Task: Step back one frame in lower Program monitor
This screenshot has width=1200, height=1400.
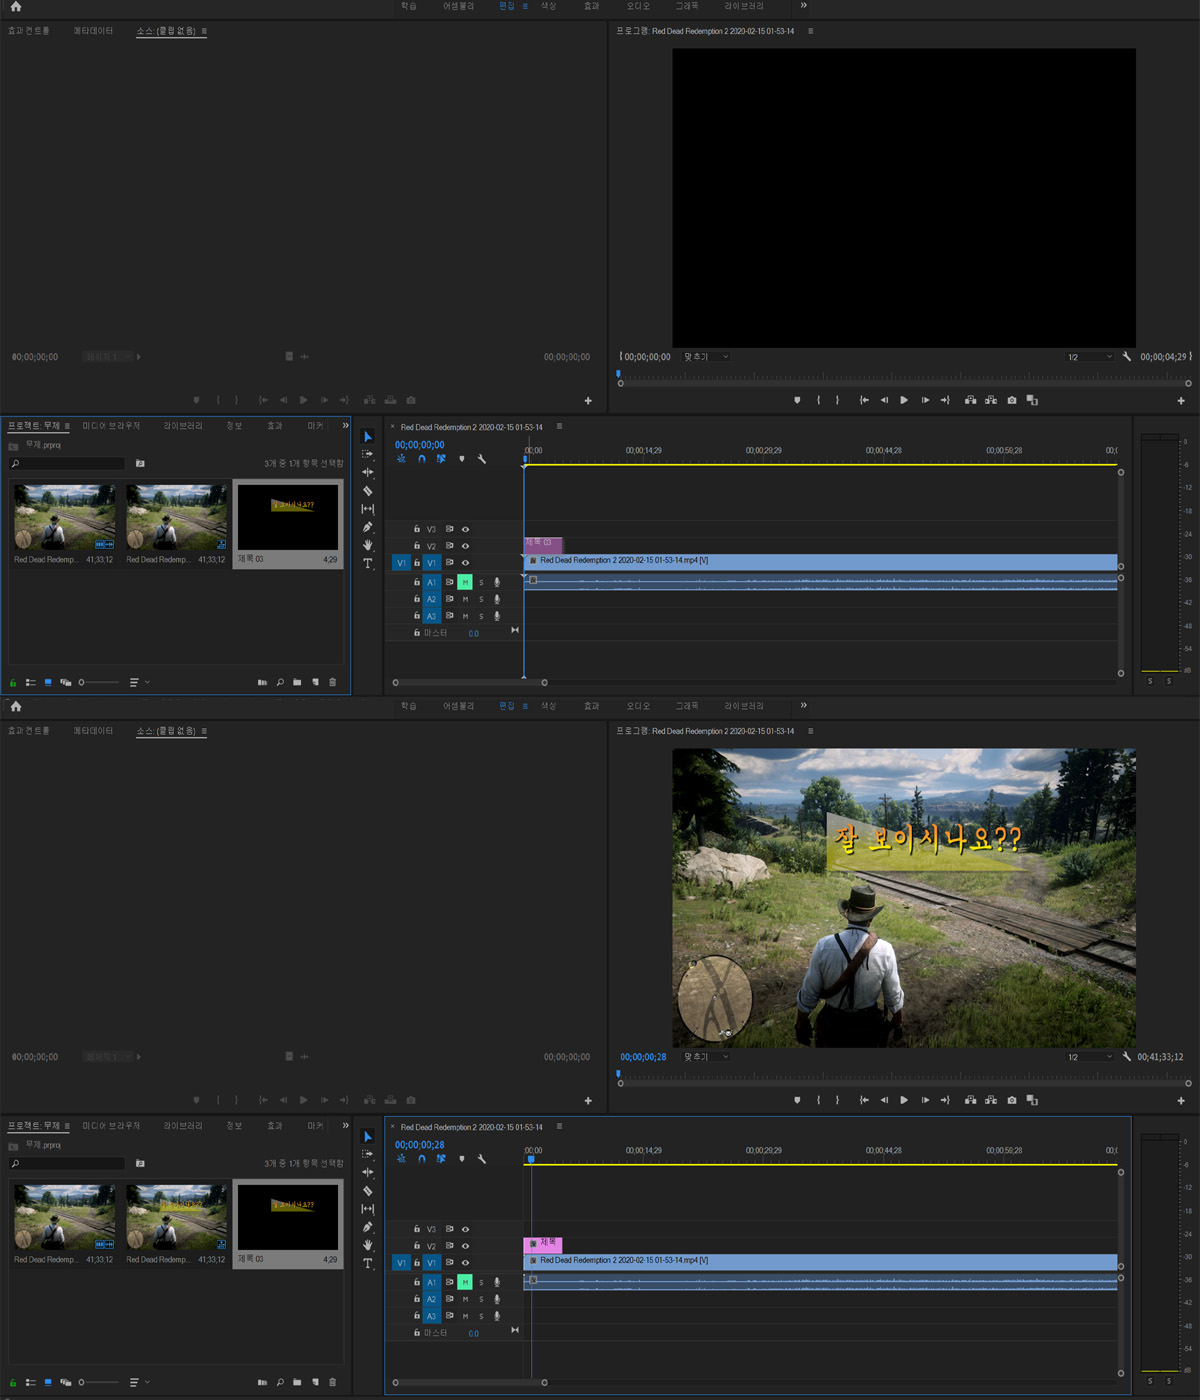Action: coord(884,1100)
